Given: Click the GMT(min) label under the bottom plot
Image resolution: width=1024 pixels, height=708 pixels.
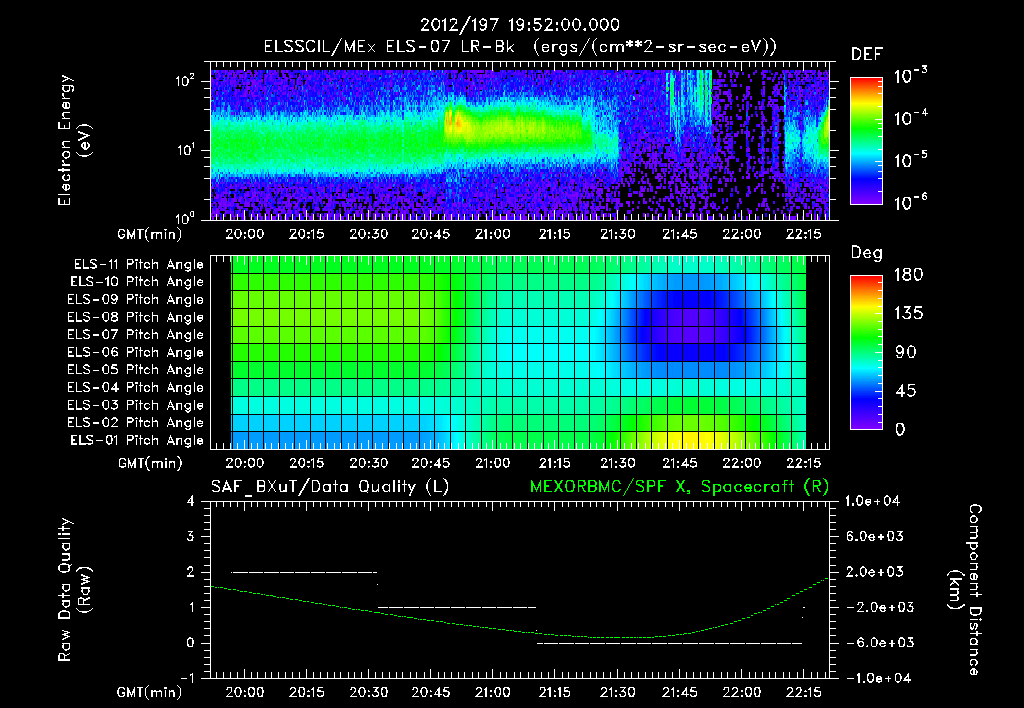Looking at the screenshot, I should (150, 692).
